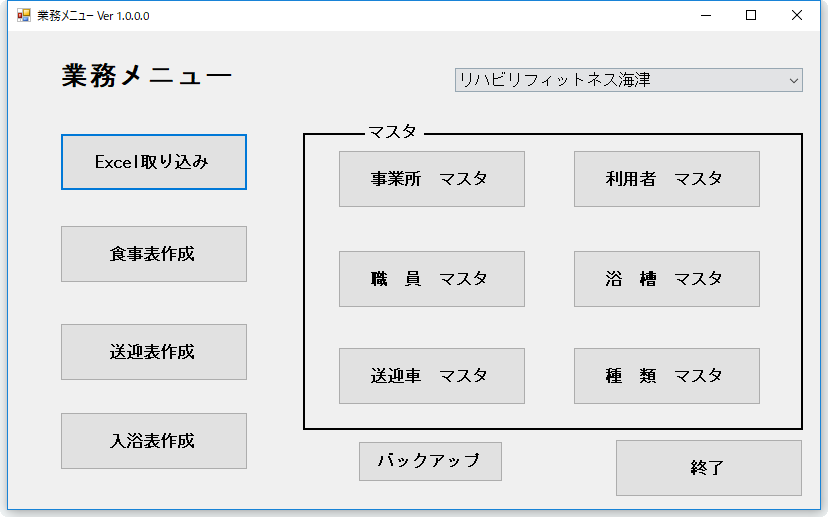Exit using the 終了 button
828x517 pixels.
click(x=708, y=468)
